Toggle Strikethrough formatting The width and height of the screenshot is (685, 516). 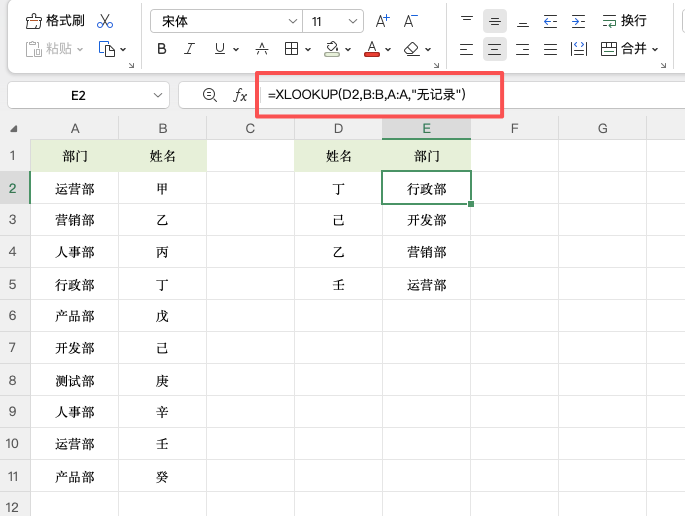262,49
